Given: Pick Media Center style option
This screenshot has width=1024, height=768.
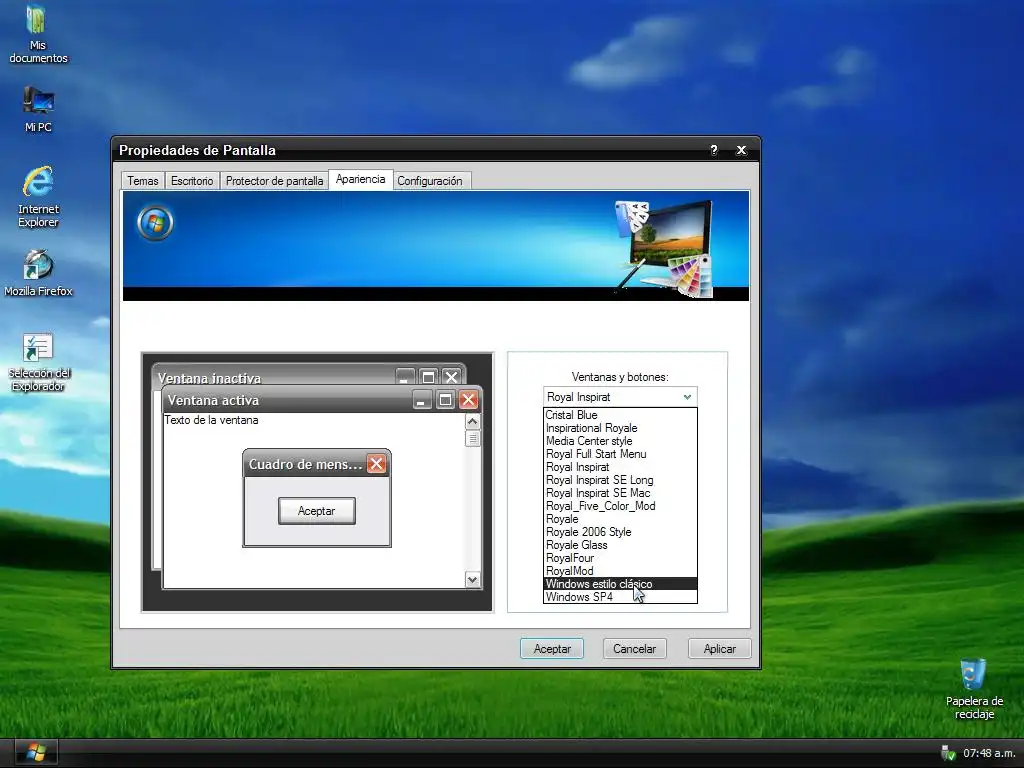Looking at the screenshot, I should 620,441.
